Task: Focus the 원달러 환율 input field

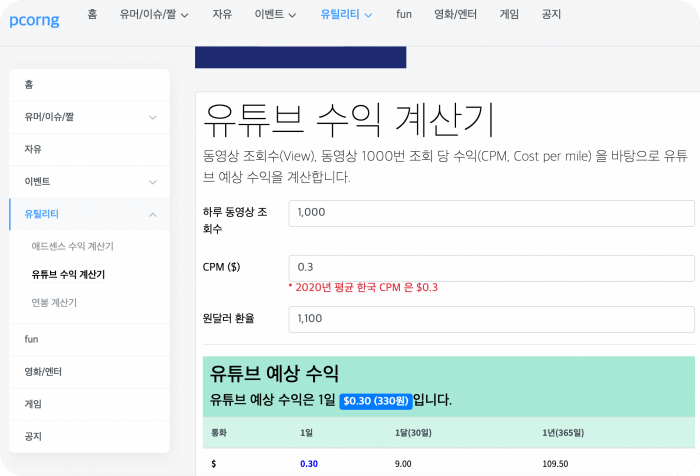Action: [492, 319]
